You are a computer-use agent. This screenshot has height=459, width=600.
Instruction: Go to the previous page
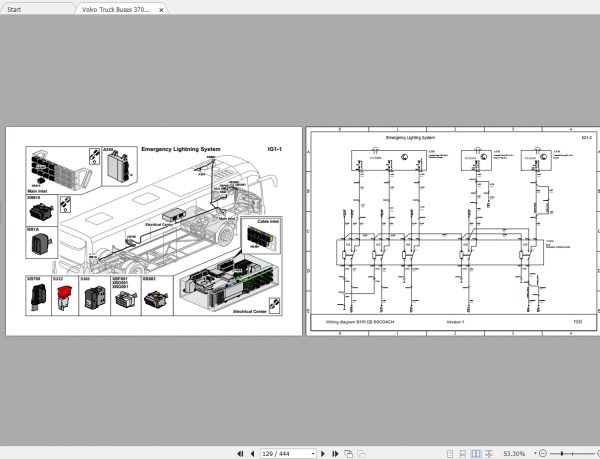click(x=252, y=454)
